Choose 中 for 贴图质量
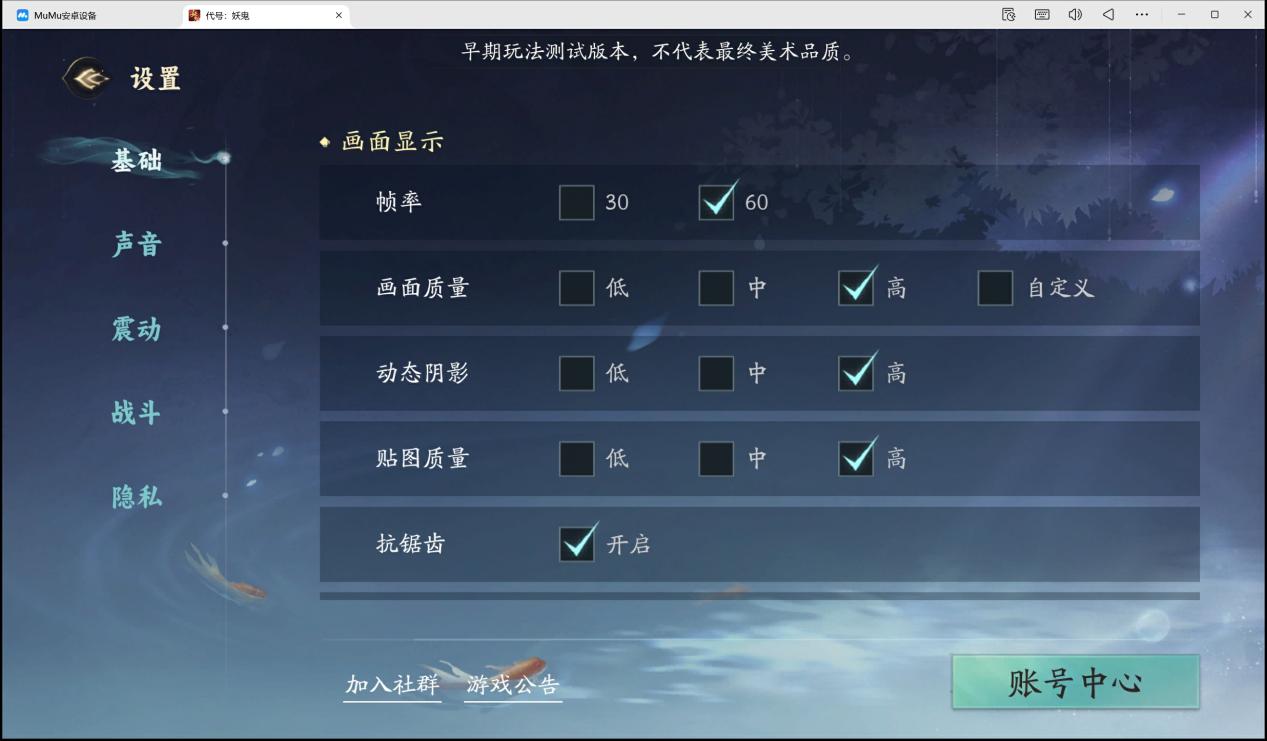Image resolution: width=1267 pixels, height=741 pixels. (716, 459)
